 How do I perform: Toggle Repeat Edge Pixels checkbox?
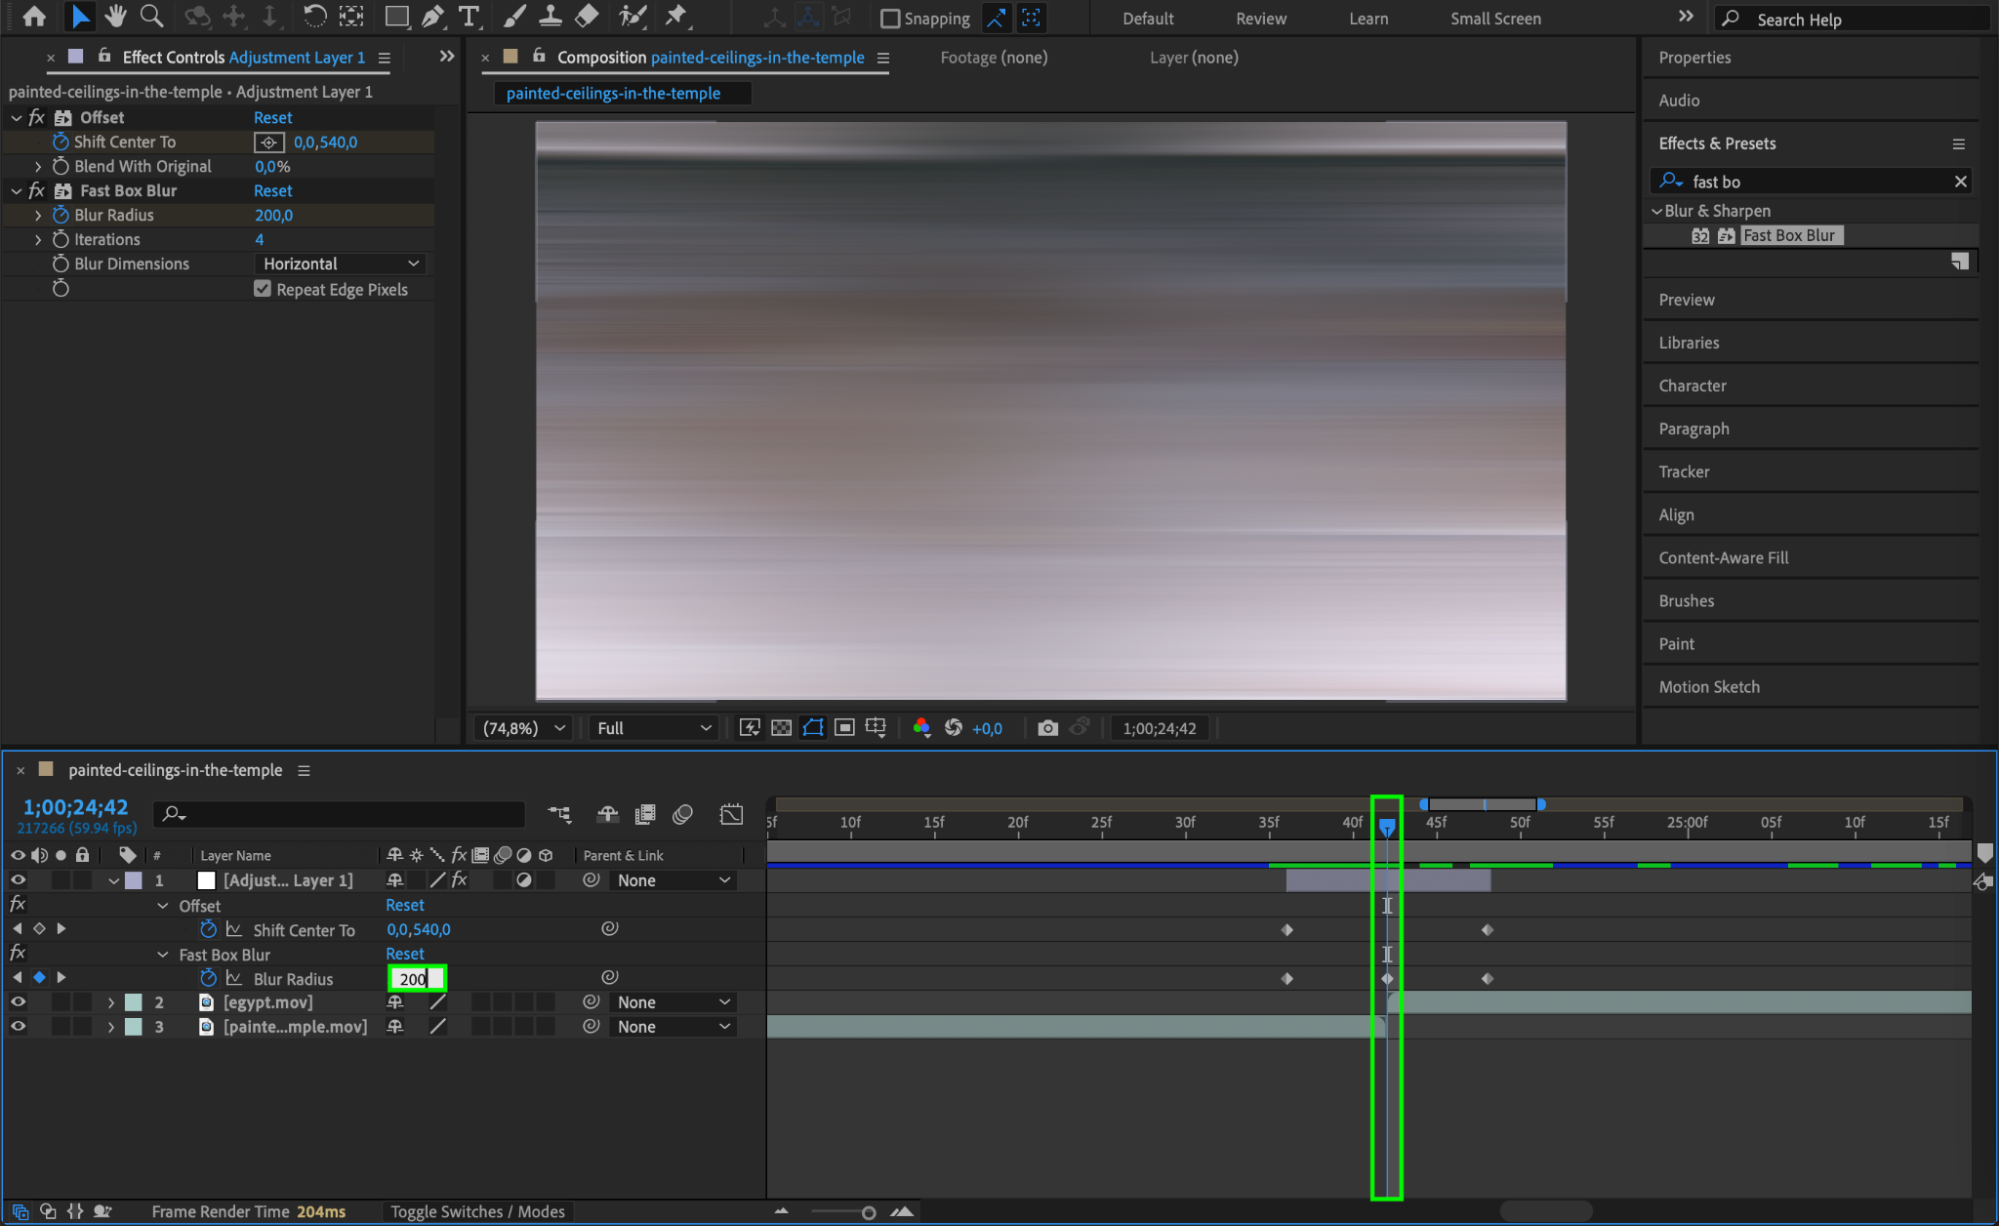pyautogui.click(x=263, y=289)
